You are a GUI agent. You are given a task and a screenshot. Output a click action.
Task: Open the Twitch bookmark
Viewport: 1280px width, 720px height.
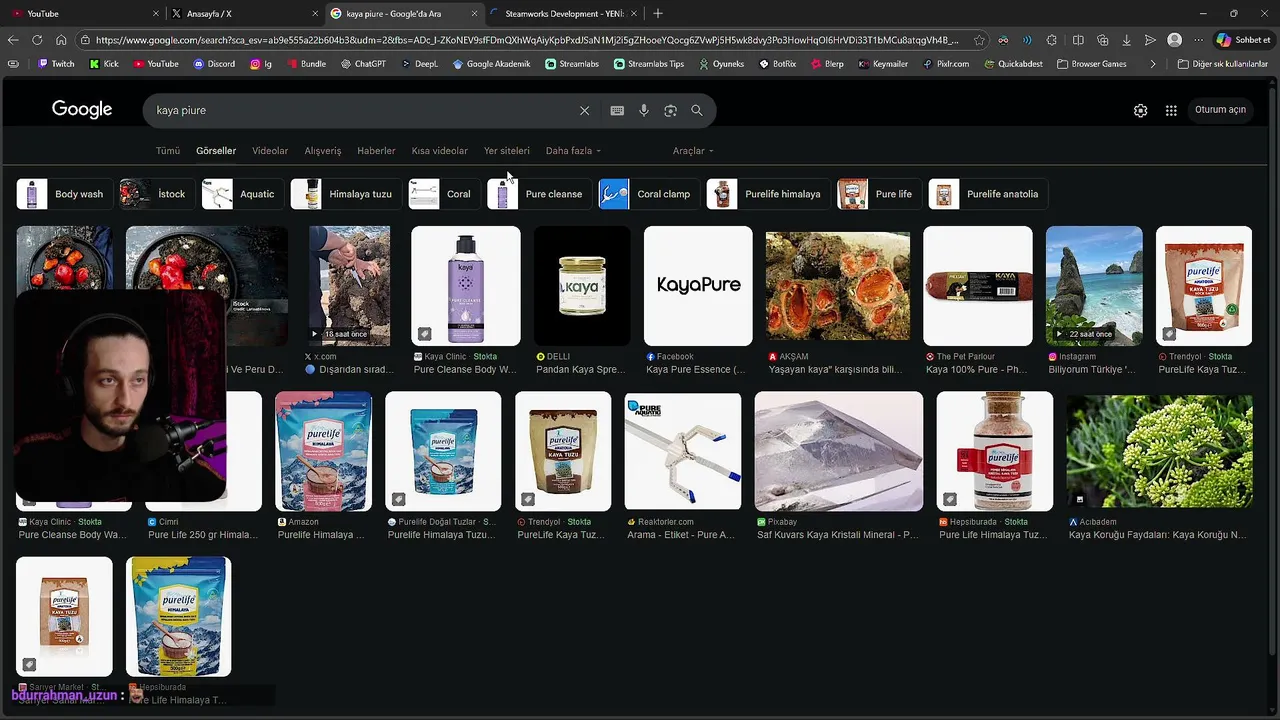[56, 64]
